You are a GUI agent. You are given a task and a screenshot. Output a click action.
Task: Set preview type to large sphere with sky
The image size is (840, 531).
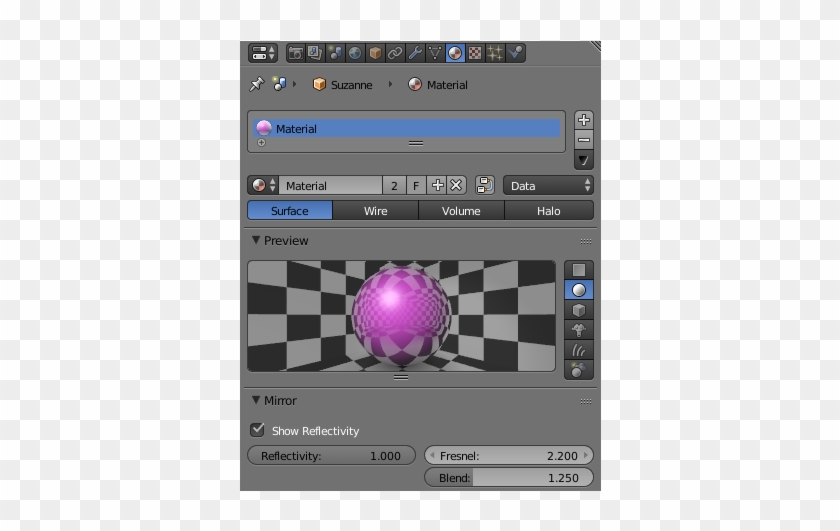[x=579, y=370]
